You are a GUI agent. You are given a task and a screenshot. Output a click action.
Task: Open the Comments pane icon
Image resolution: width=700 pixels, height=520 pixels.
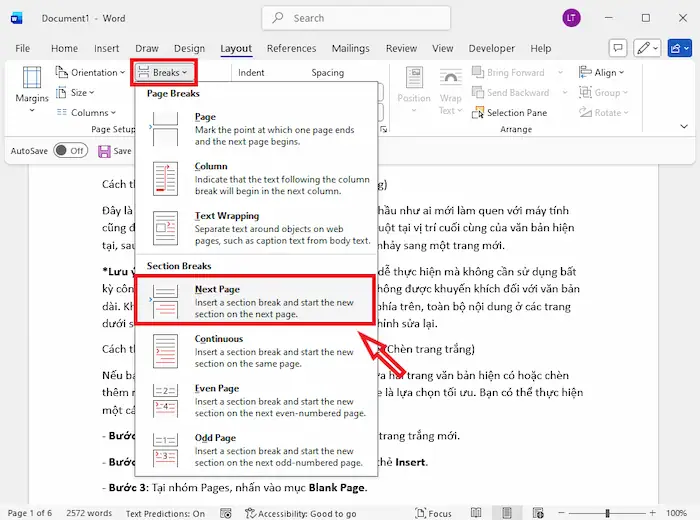(x=619, y=48)
